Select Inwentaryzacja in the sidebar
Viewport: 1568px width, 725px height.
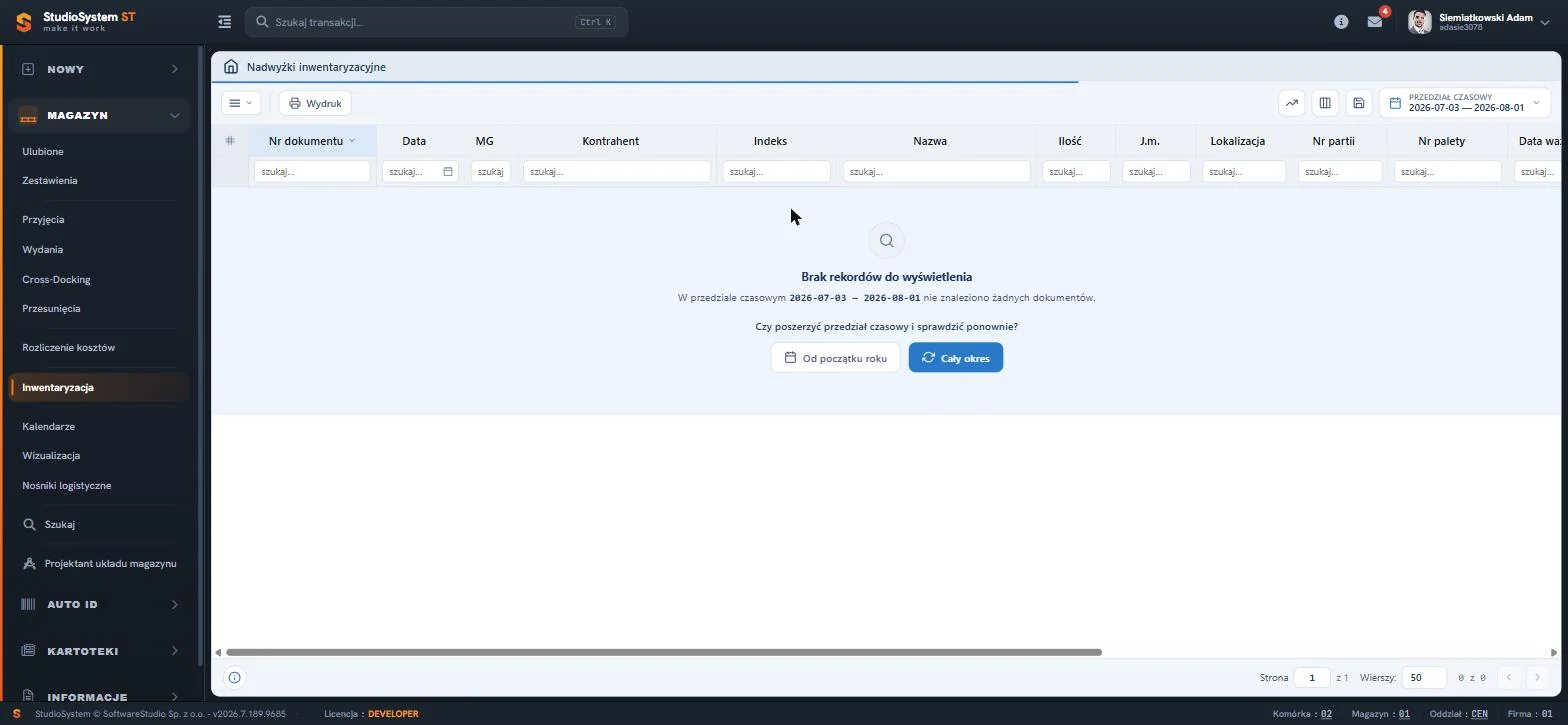click(99, 388)
